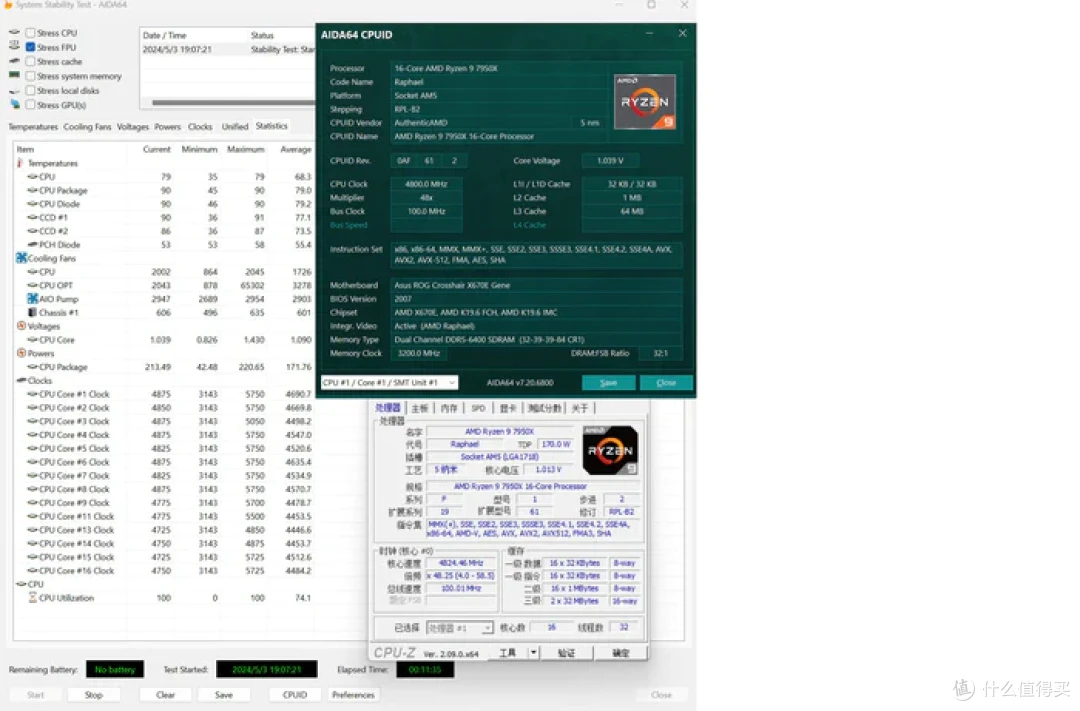Screen dimensions: 1080x711
Task: Open the 关于 tab in CPU-Z
Action: (x=580, y=409)
